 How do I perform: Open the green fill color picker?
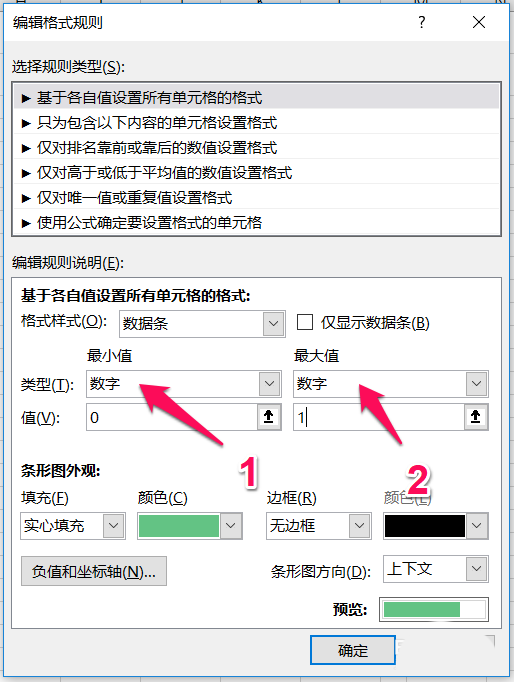[x=190, y=525]
